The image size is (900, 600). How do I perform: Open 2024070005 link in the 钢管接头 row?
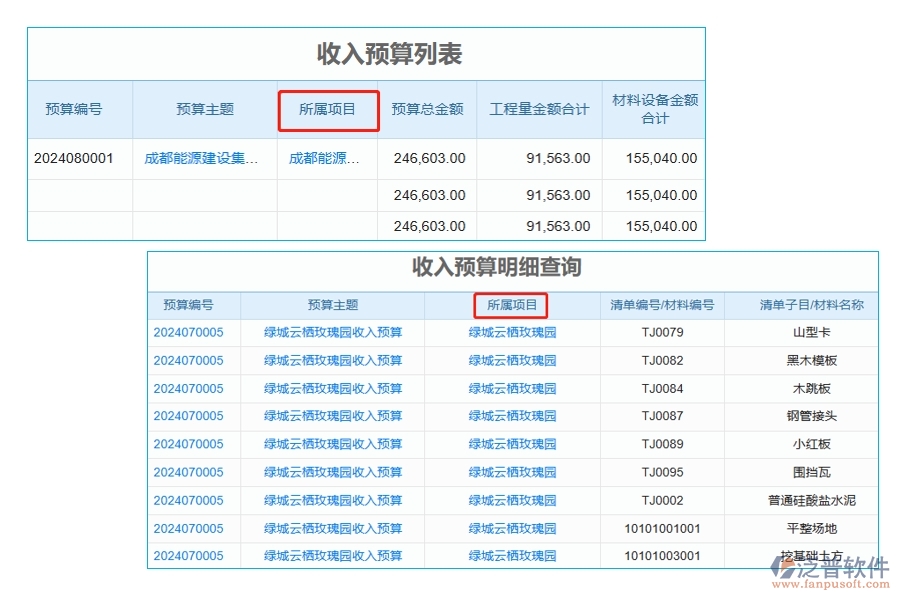point(194,416)
